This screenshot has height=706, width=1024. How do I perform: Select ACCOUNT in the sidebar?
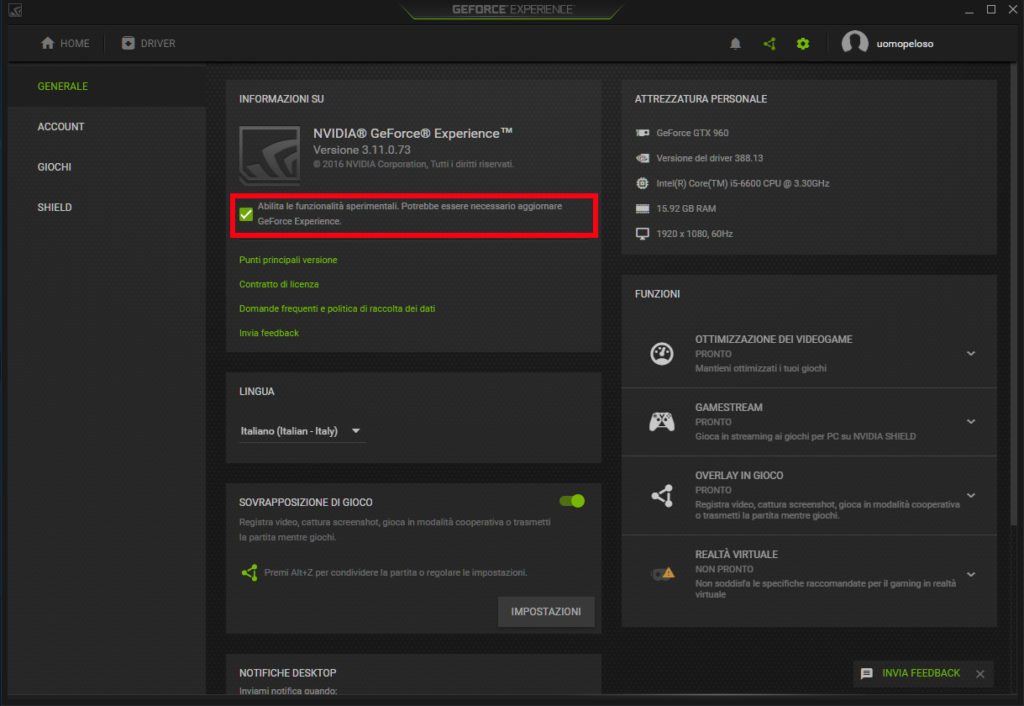61,126
